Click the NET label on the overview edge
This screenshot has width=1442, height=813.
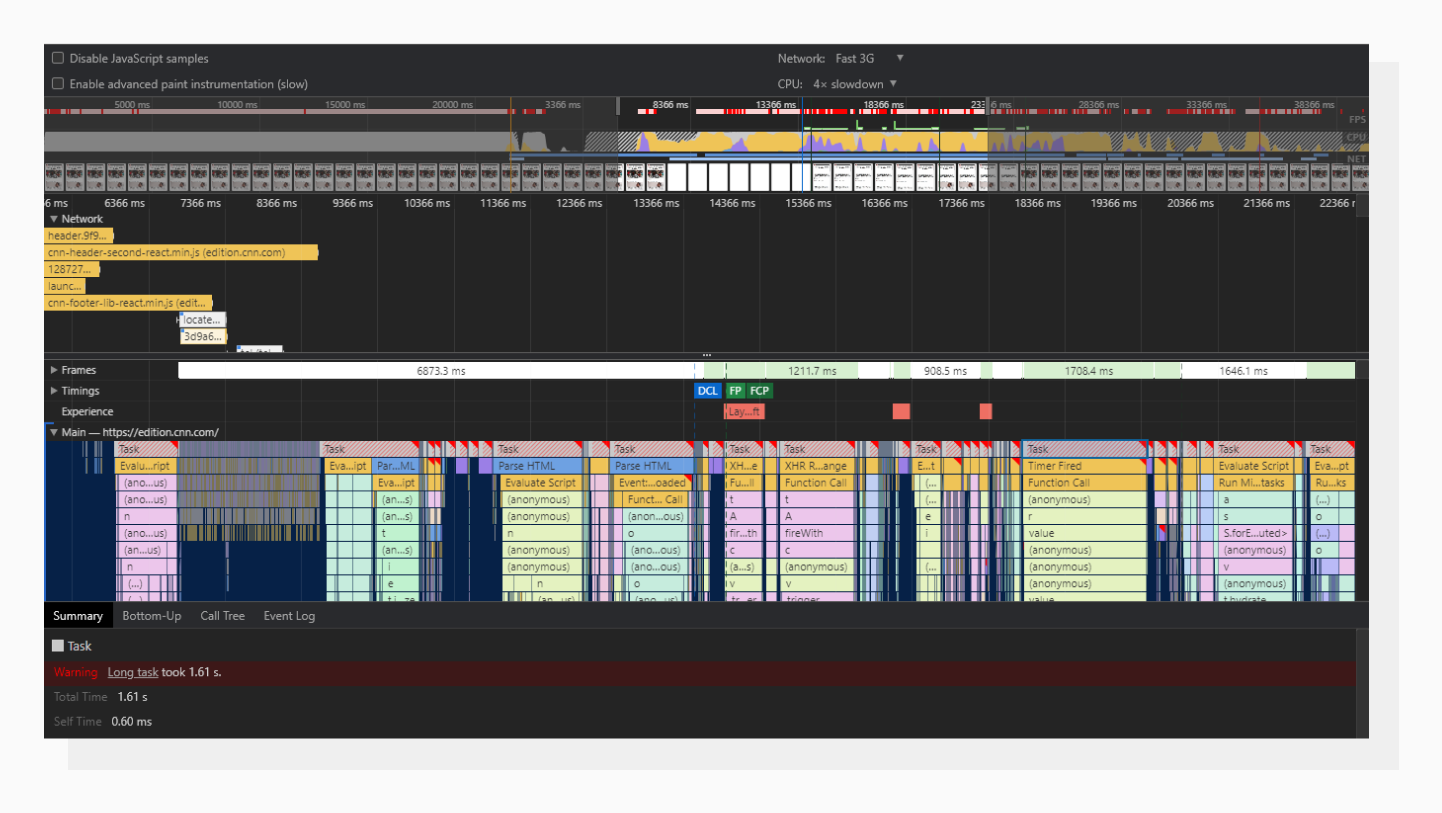coord(1356,158)
